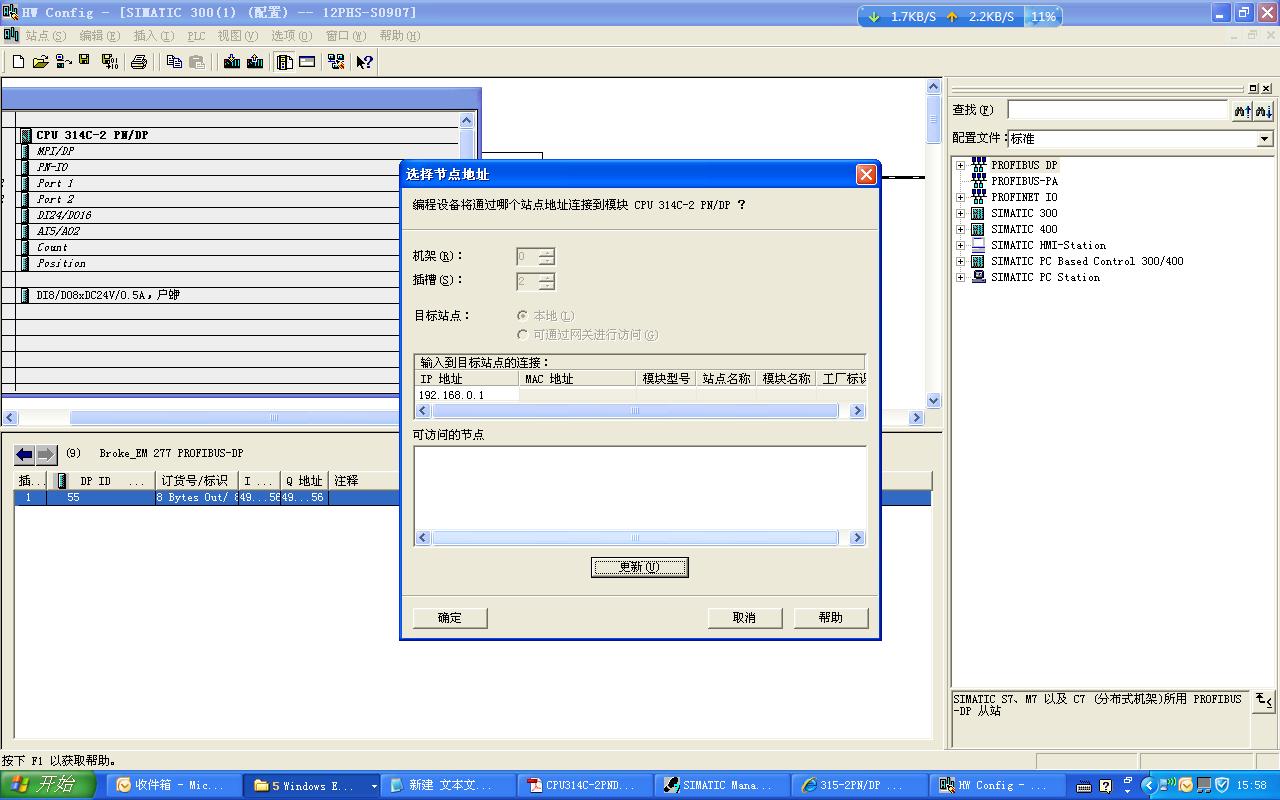Expand the SIMATIC PC Station tree node

960,278
